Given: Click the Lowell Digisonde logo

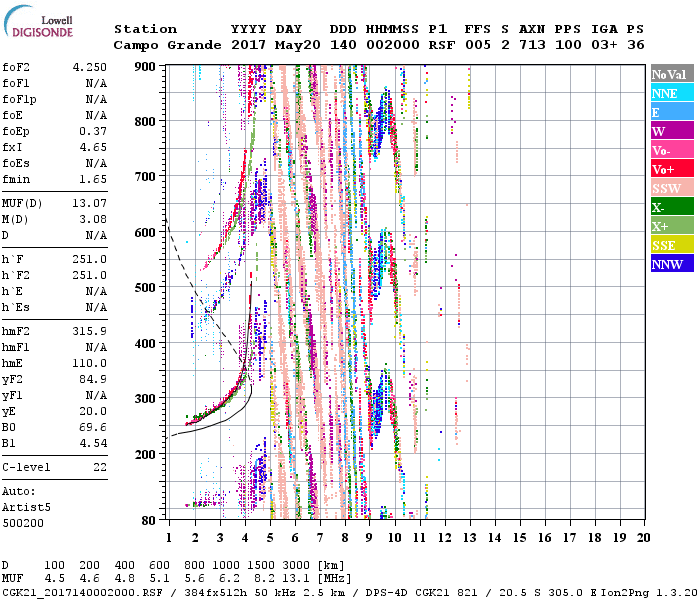Looking at the screenshot, I should [38, 21].
